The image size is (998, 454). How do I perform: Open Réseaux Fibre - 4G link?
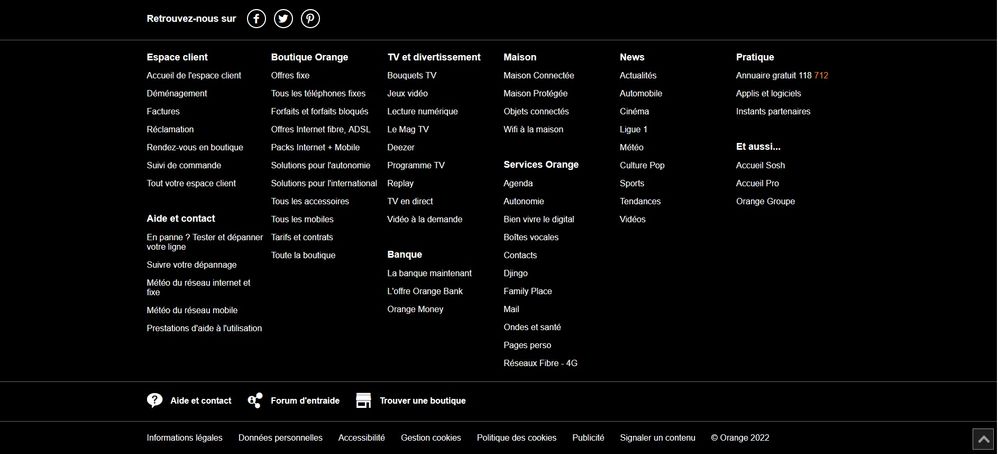[540, 363]
